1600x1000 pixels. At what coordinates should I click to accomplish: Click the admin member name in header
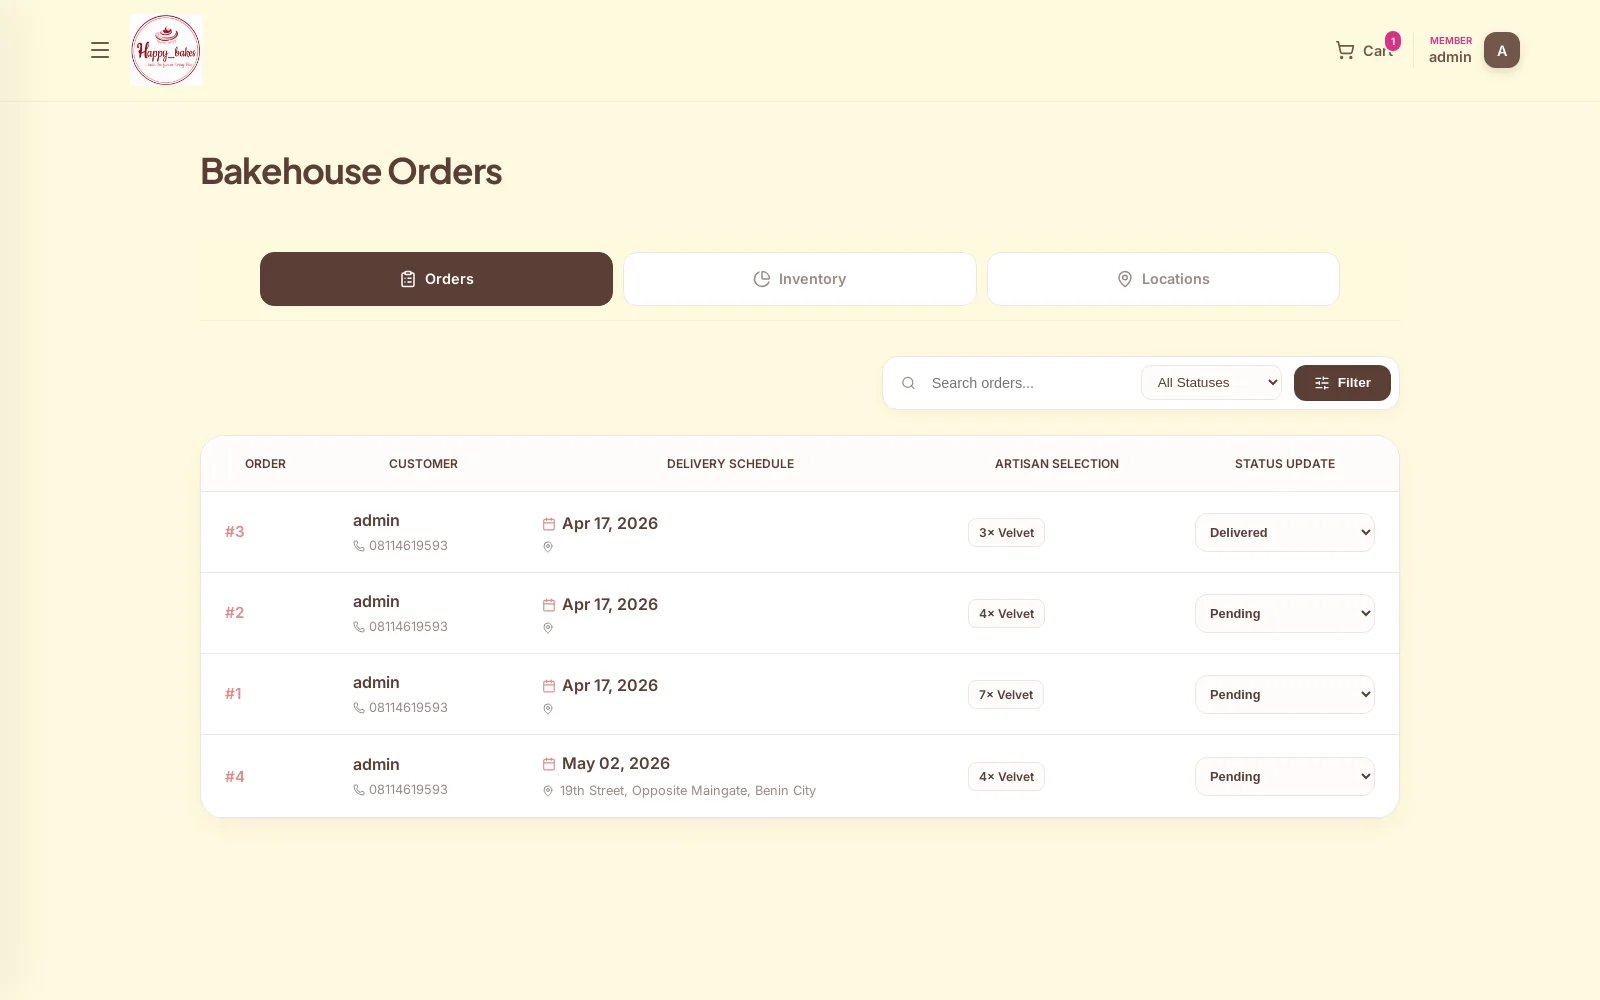1450,57
